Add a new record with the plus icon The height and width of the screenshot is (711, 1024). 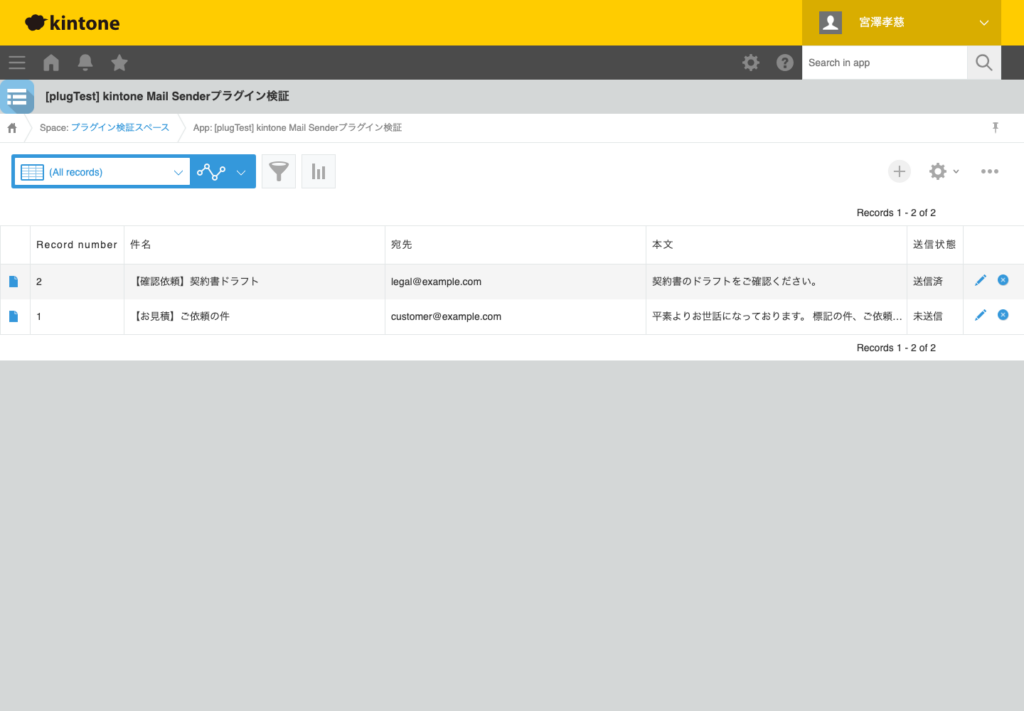pyautogui.click(x=899, y=171)
